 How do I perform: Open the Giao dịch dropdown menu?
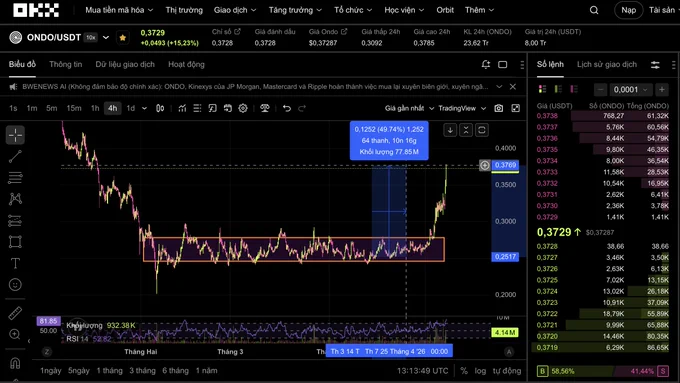click(x=235, y=10)
